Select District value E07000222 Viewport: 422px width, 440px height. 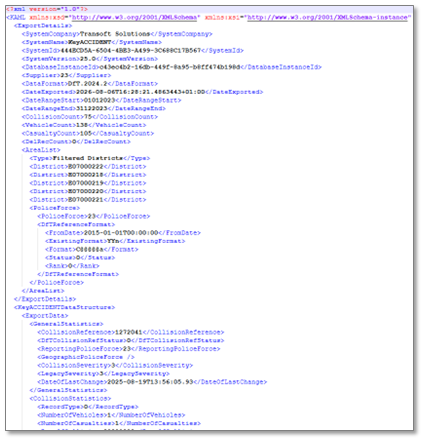(86, 167)
